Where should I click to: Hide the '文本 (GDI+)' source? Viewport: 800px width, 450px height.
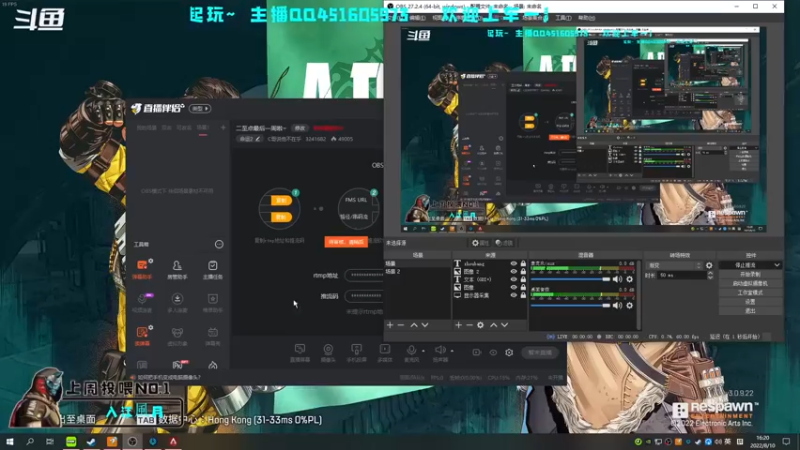coord(514,279)
